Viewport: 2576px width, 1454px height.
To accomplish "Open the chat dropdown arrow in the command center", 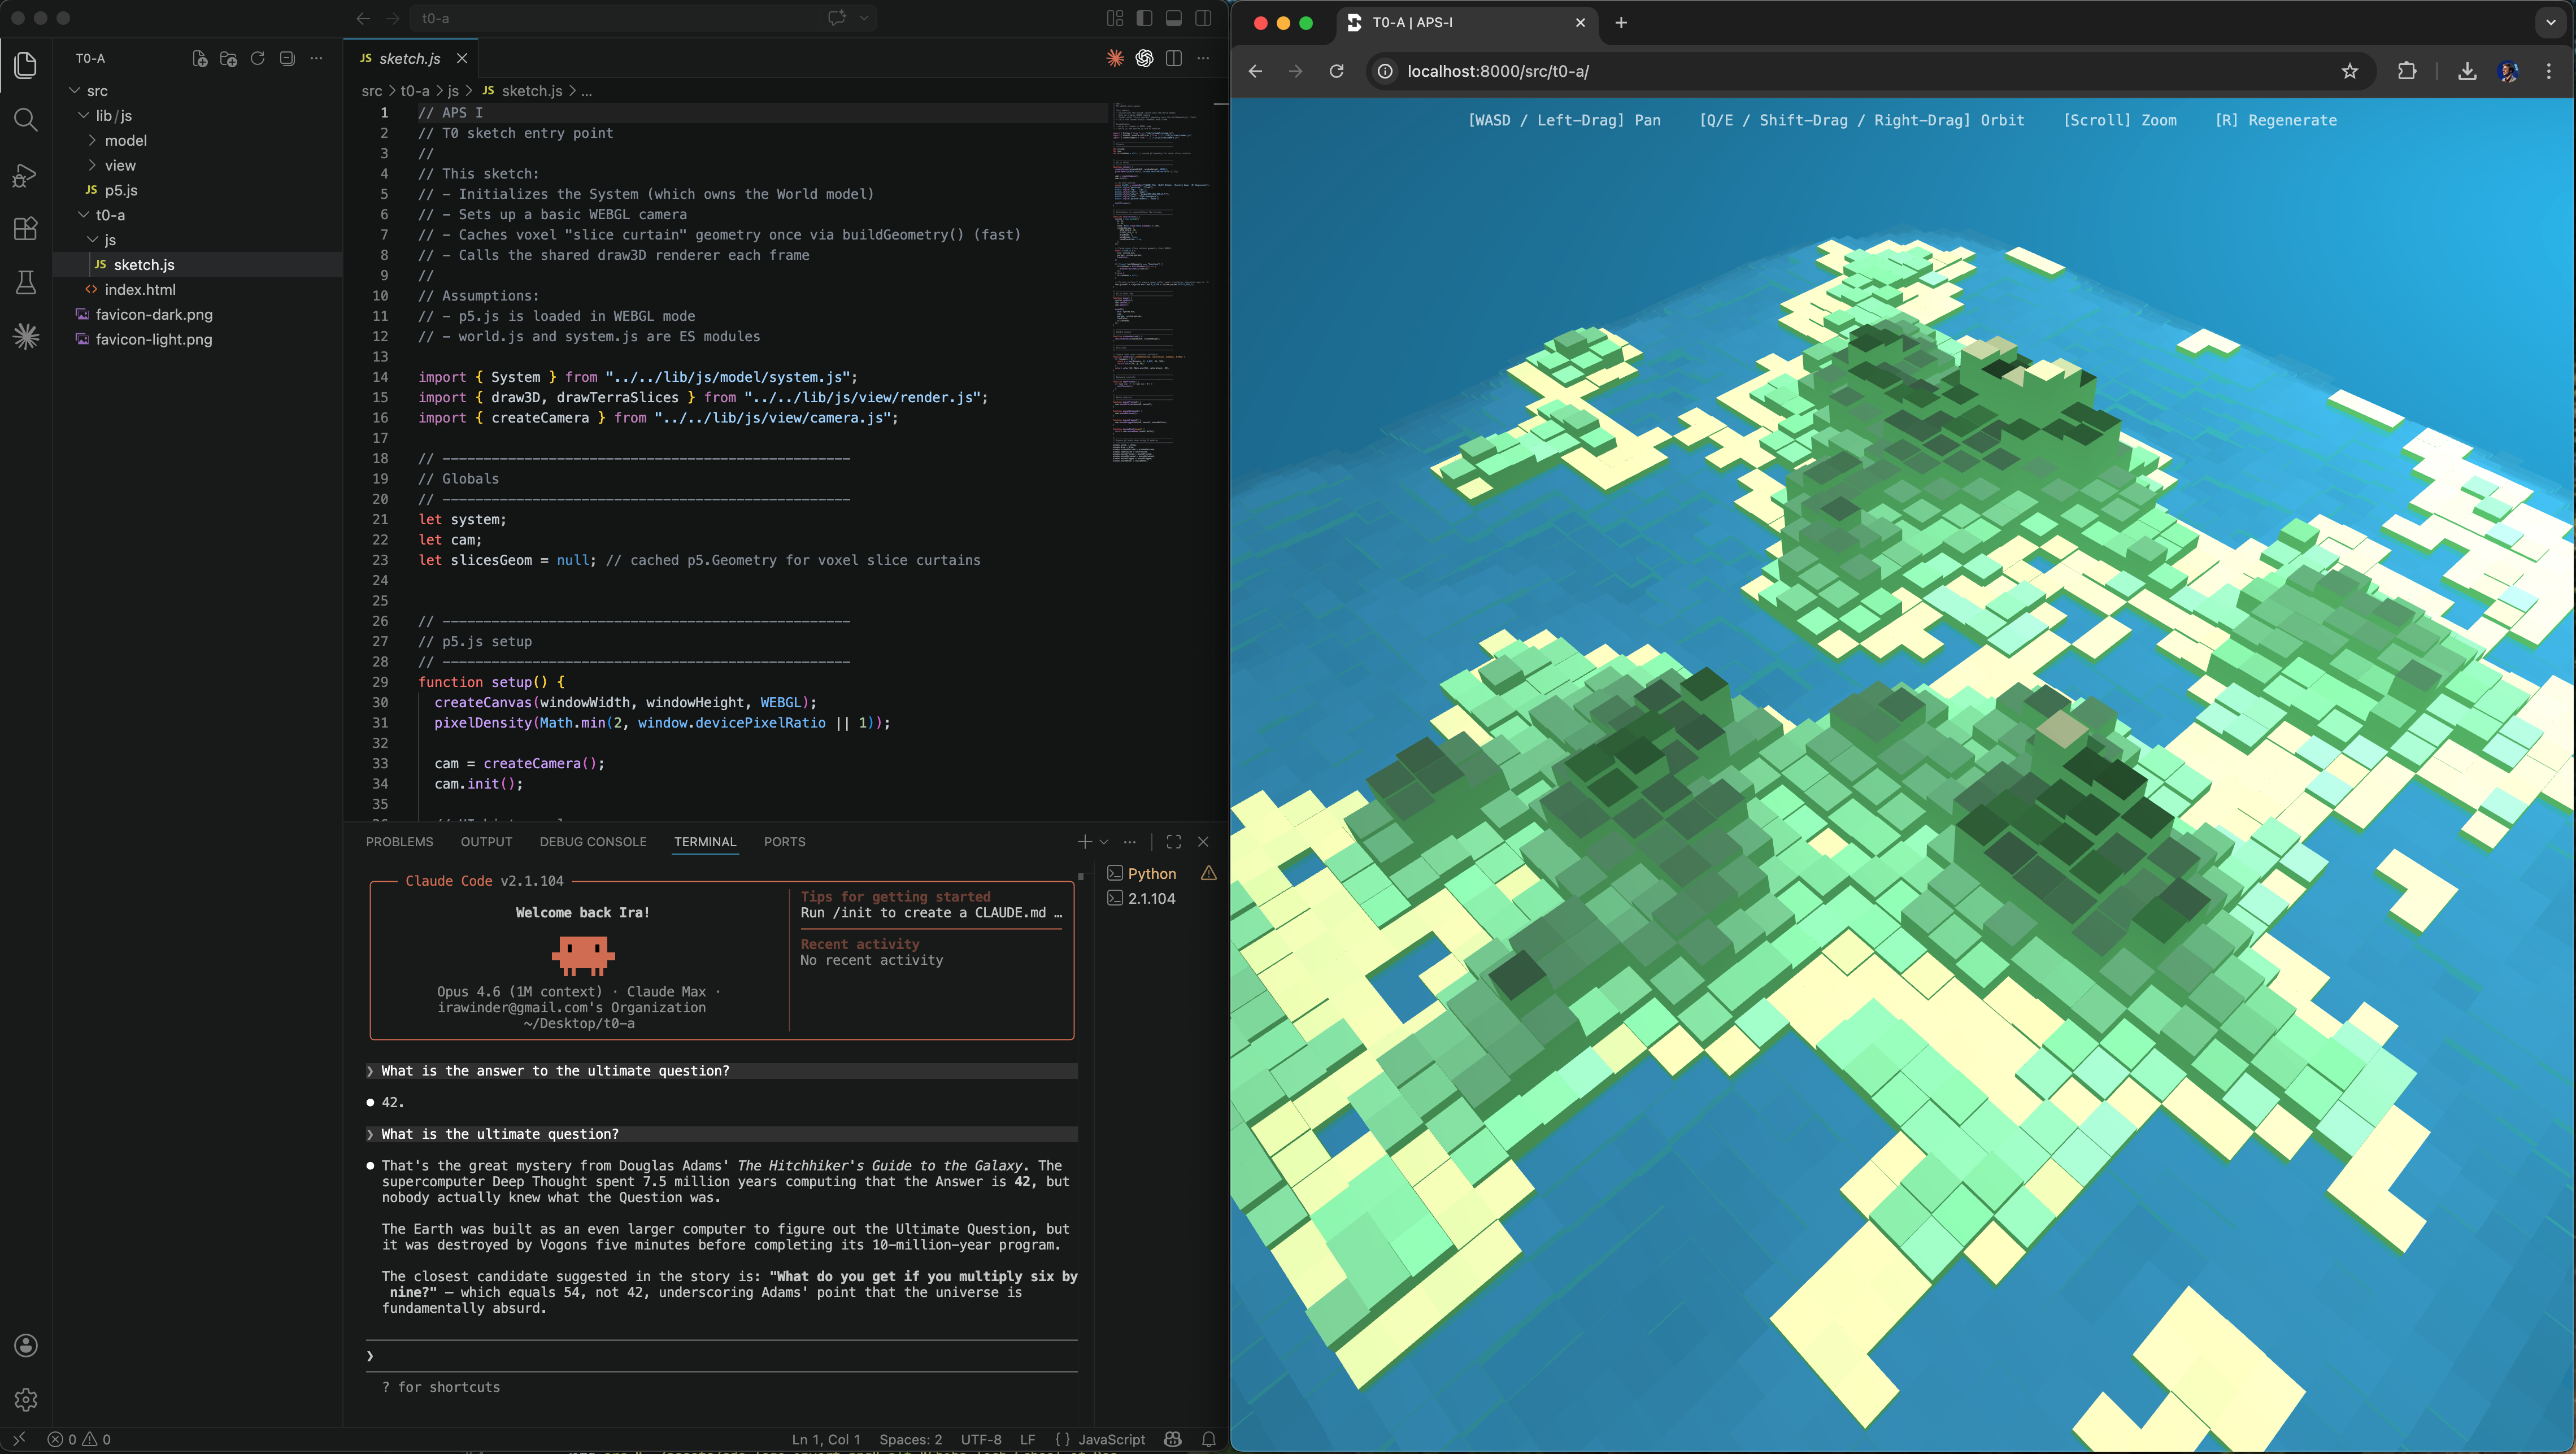I will point(864,18).
